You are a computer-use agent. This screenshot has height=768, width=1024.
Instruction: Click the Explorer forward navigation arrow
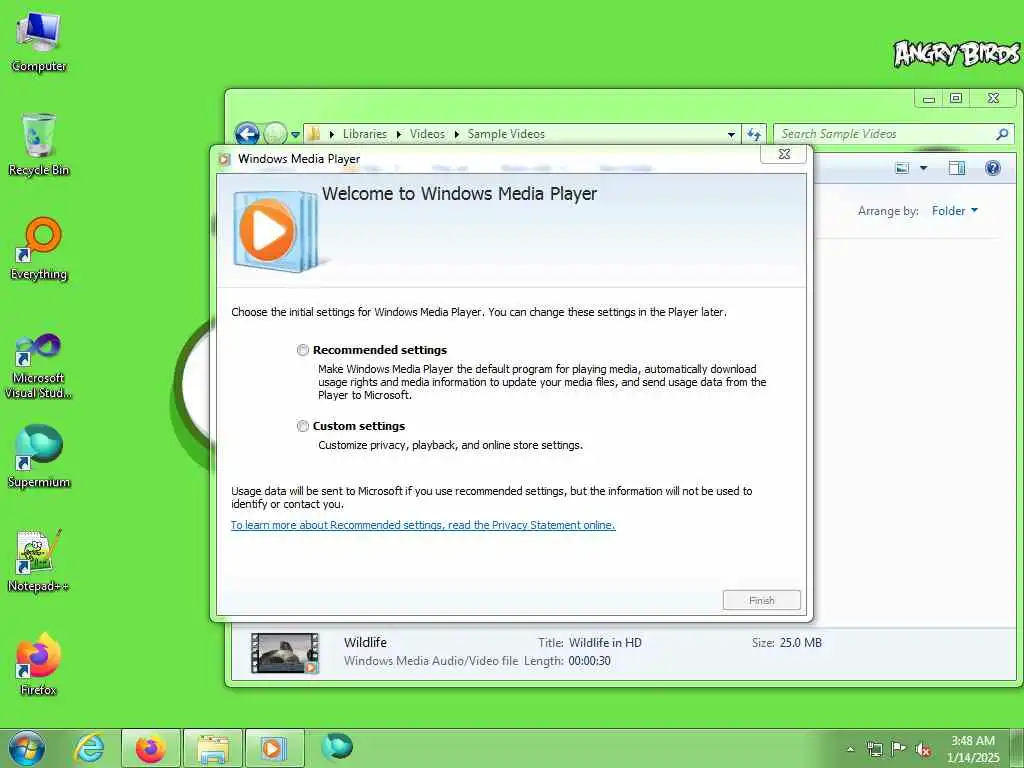(x=275, y=134)
